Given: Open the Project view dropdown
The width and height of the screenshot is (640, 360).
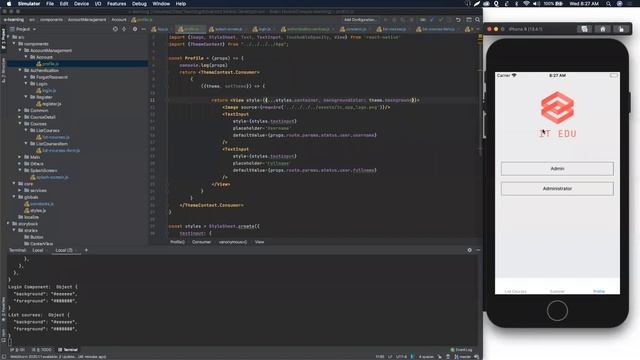Looking at the screenshot, I should point(23,29).
